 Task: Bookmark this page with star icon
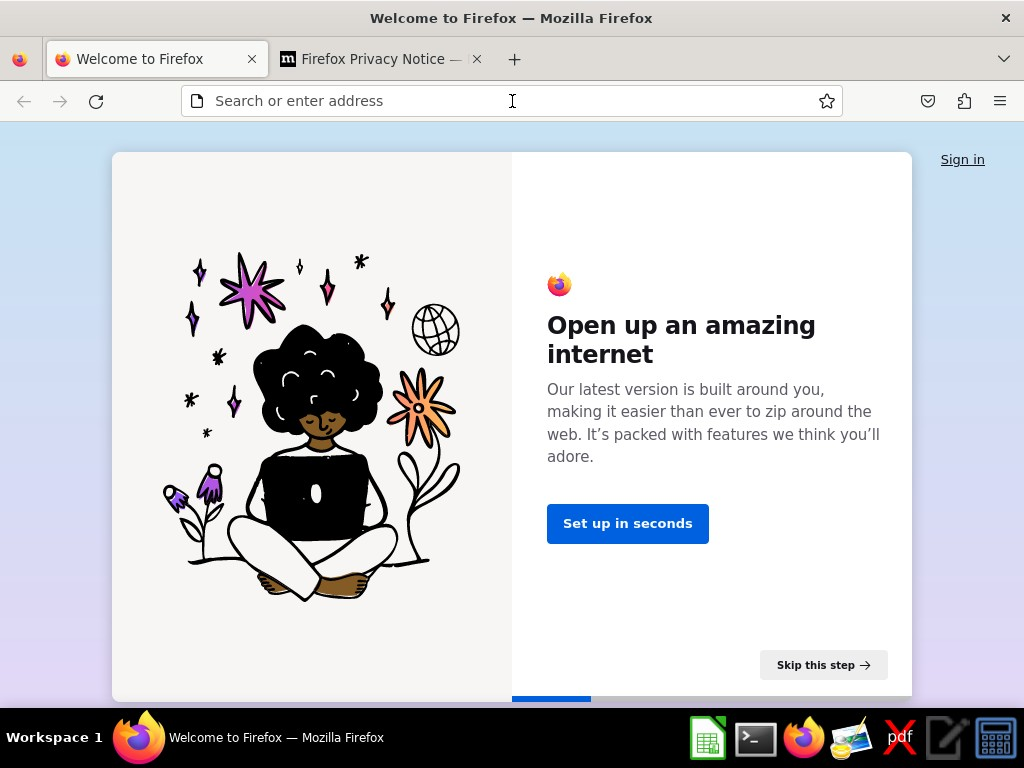[x=827, y=101]
